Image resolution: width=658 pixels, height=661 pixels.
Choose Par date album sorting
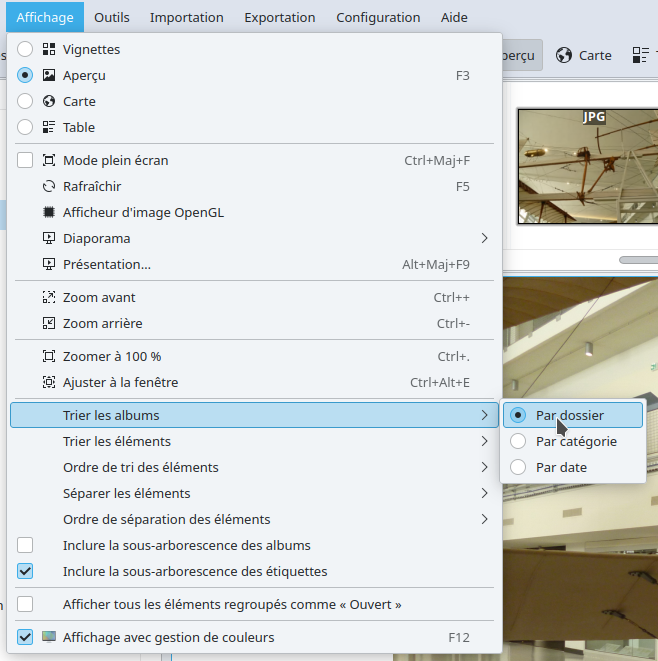(518, 467)
